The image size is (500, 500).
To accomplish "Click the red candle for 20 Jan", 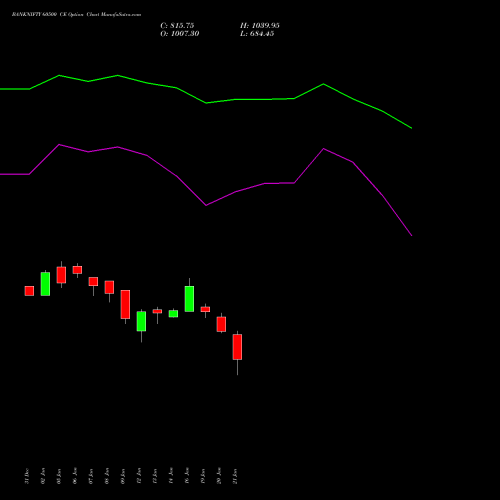I will point(221,324).
